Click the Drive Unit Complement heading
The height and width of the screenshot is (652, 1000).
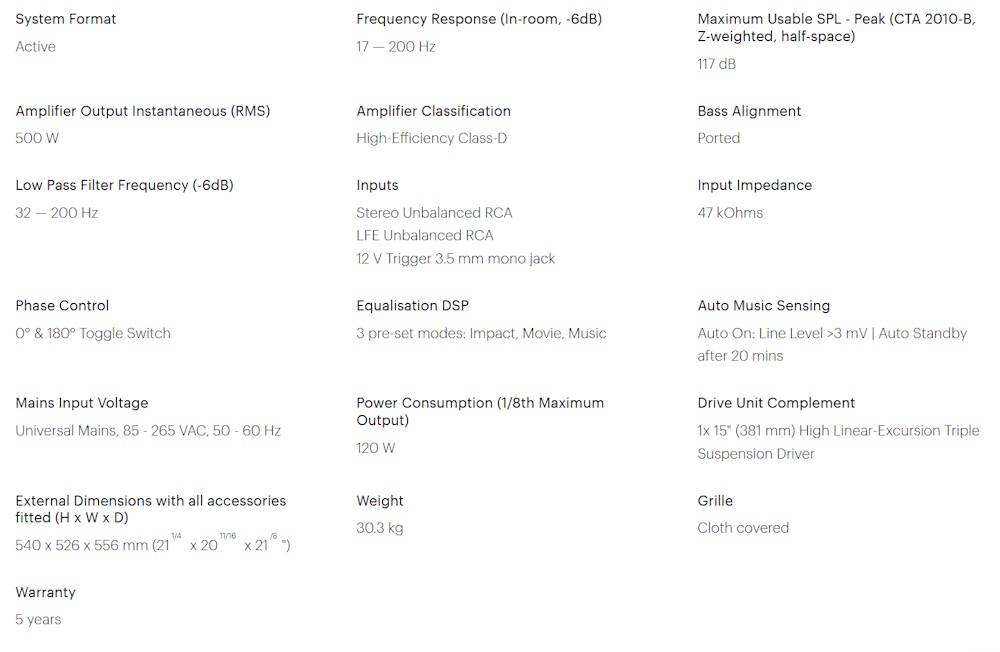click(x=776, y=403)
